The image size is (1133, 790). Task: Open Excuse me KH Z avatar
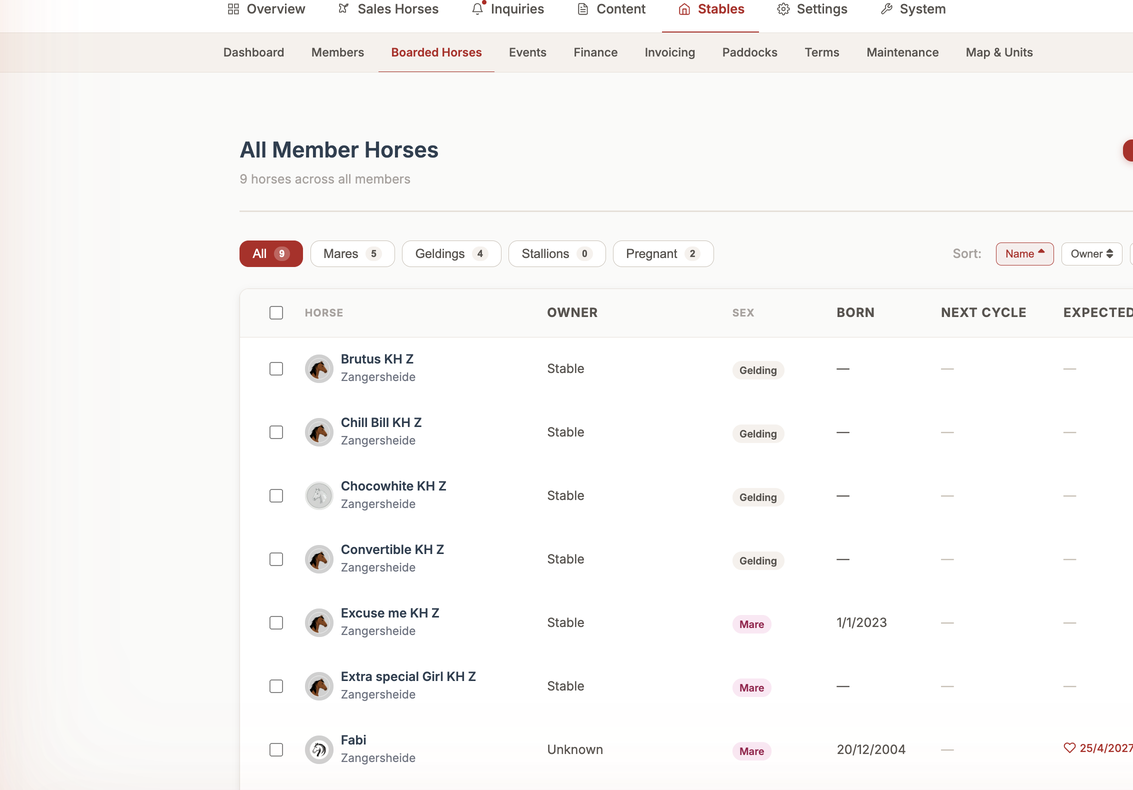319,623
